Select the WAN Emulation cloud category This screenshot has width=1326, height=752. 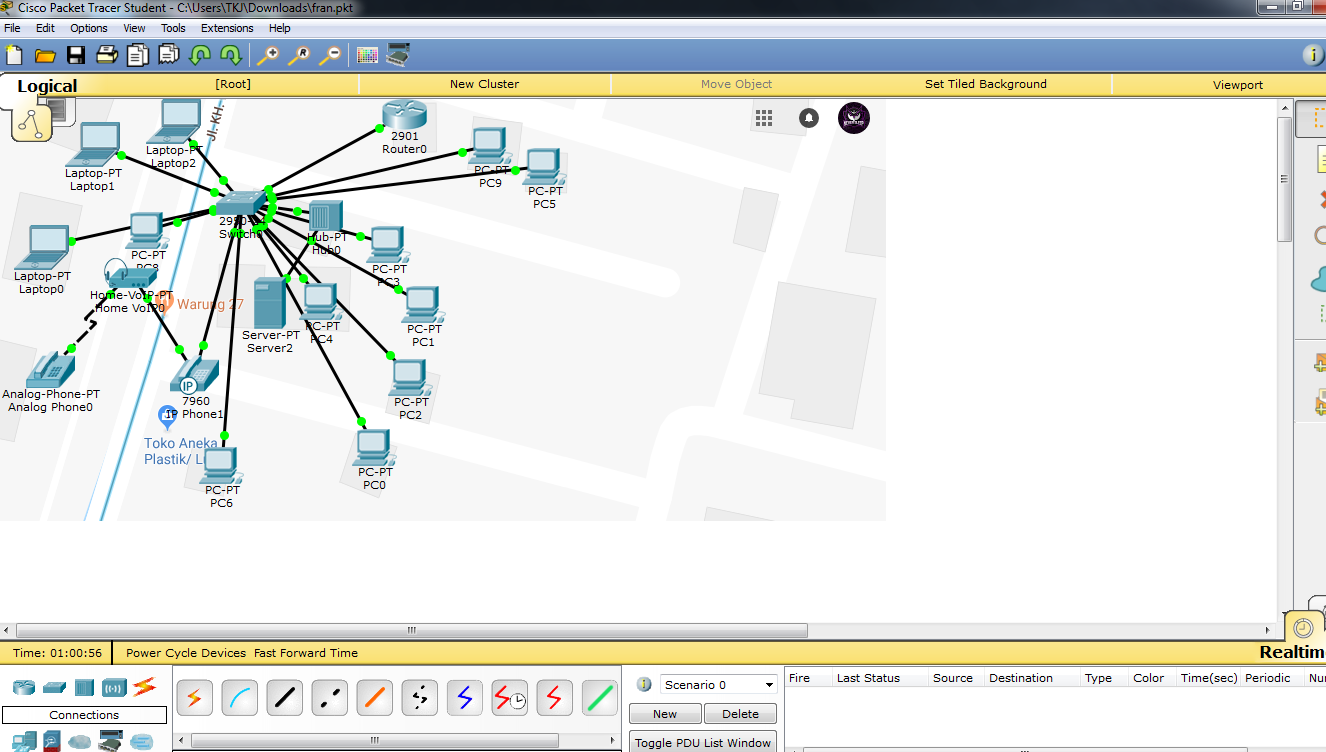80,741
